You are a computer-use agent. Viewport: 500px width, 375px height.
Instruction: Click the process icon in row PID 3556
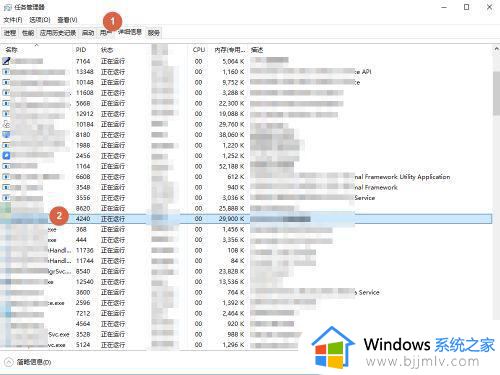6,198
